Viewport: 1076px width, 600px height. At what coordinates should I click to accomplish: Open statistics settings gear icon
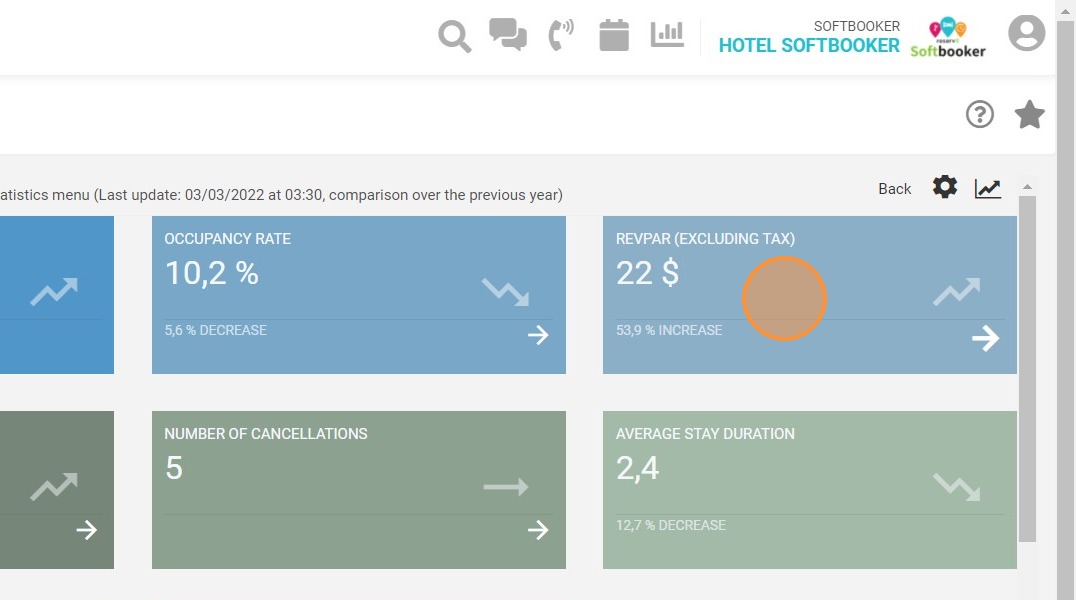point(945,187)
